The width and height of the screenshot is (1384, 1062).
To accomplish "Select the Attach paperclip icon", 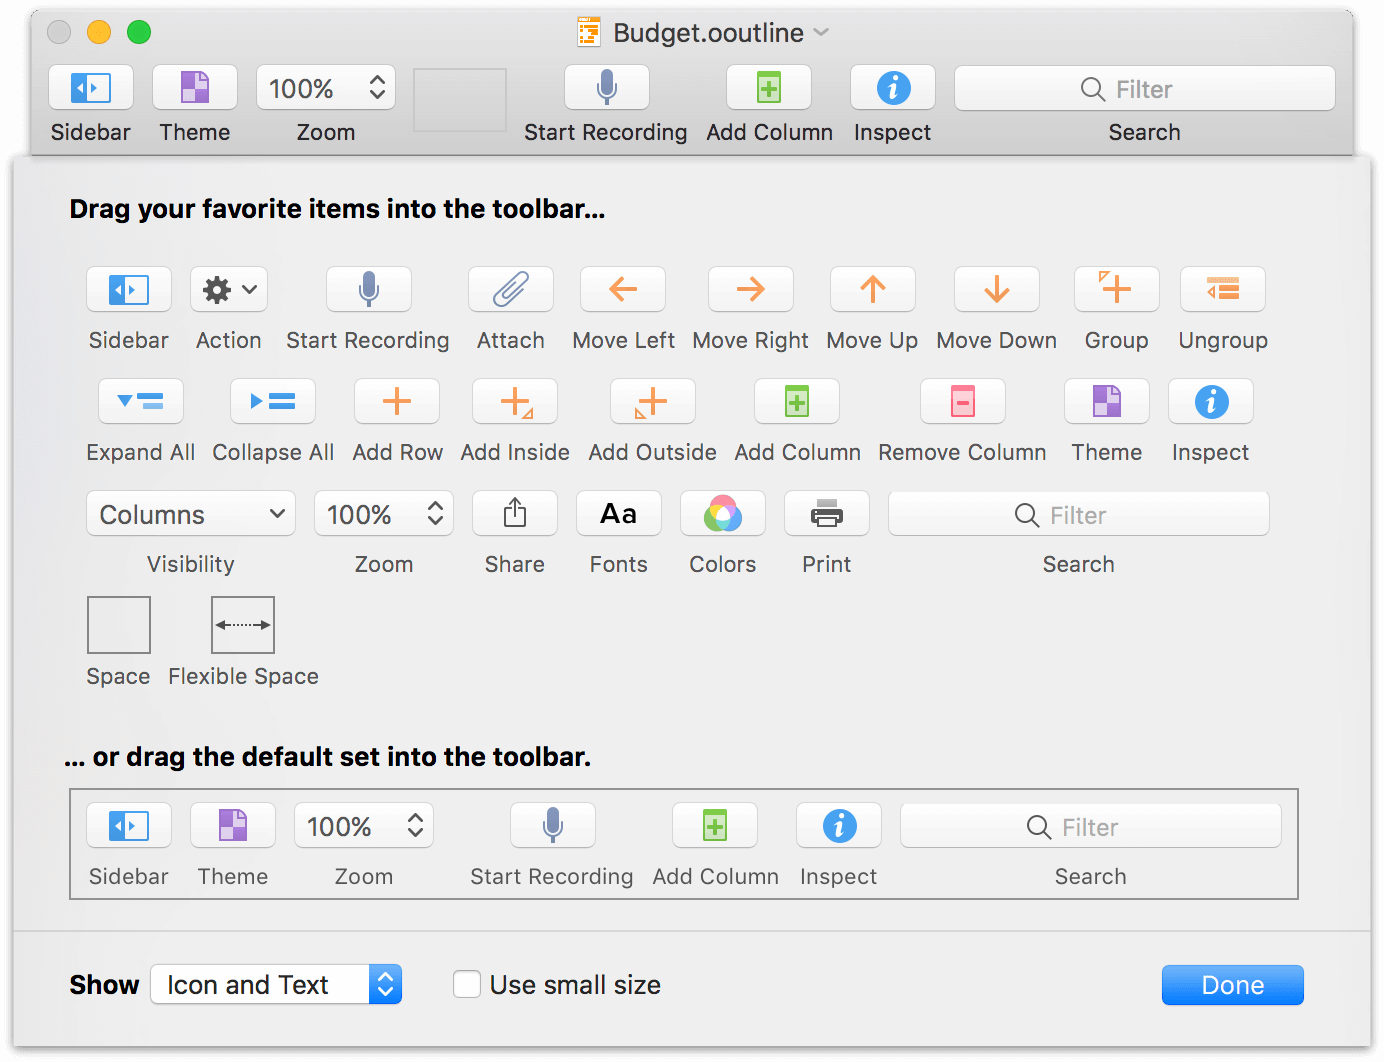I will click(x=511, y=290).
